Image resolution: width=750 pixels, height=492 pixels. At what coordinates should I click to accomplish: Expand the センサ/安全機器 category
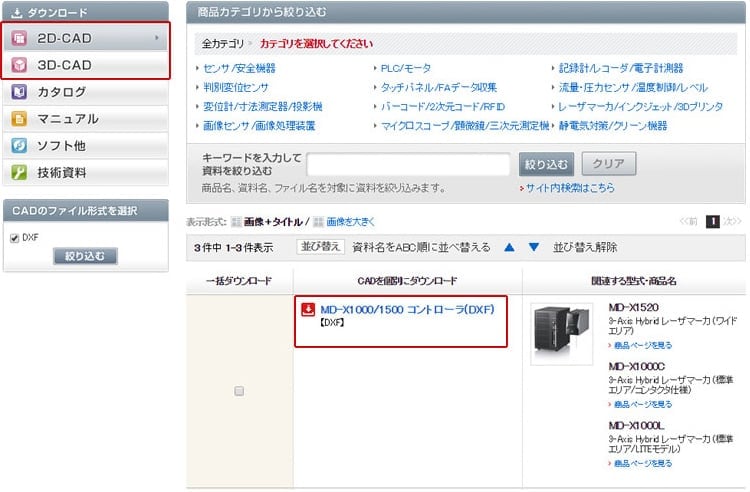[238, 68]
